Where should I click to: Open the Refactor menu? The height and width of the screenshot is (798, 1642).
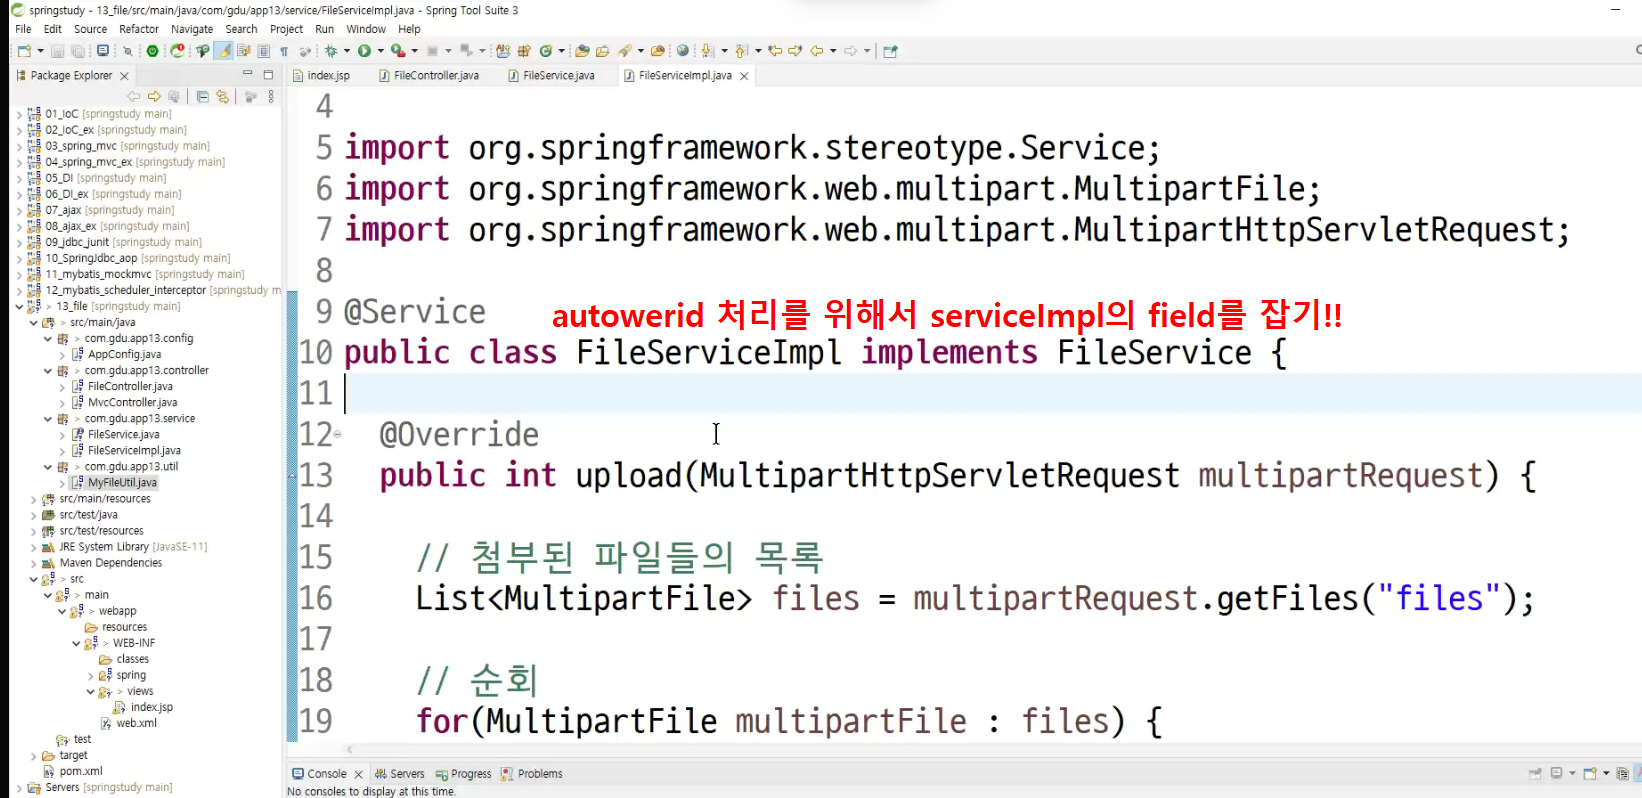139,29
